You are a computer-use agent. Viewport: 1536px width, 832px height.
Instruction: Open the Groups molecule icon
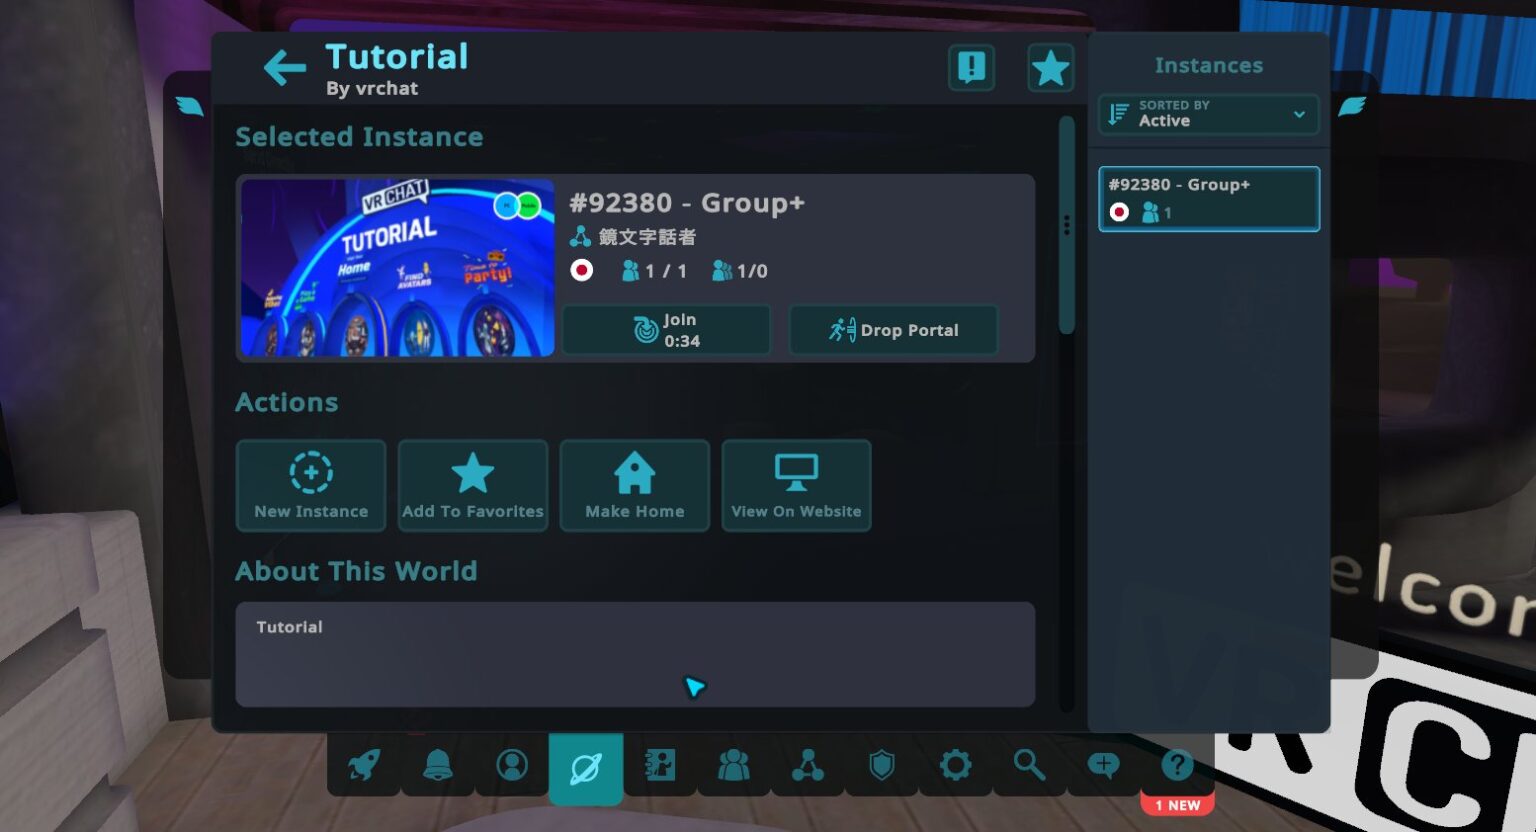pos(809,765)
